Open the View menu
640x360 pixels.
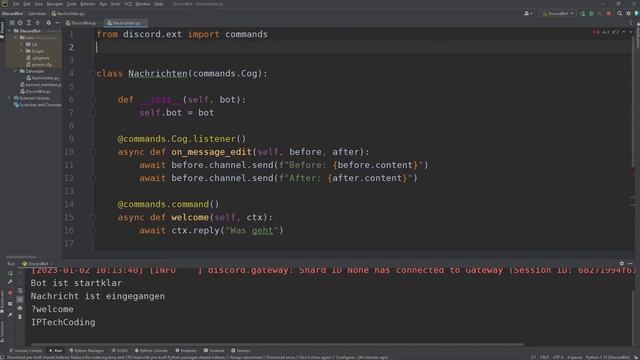pos(38,4)
